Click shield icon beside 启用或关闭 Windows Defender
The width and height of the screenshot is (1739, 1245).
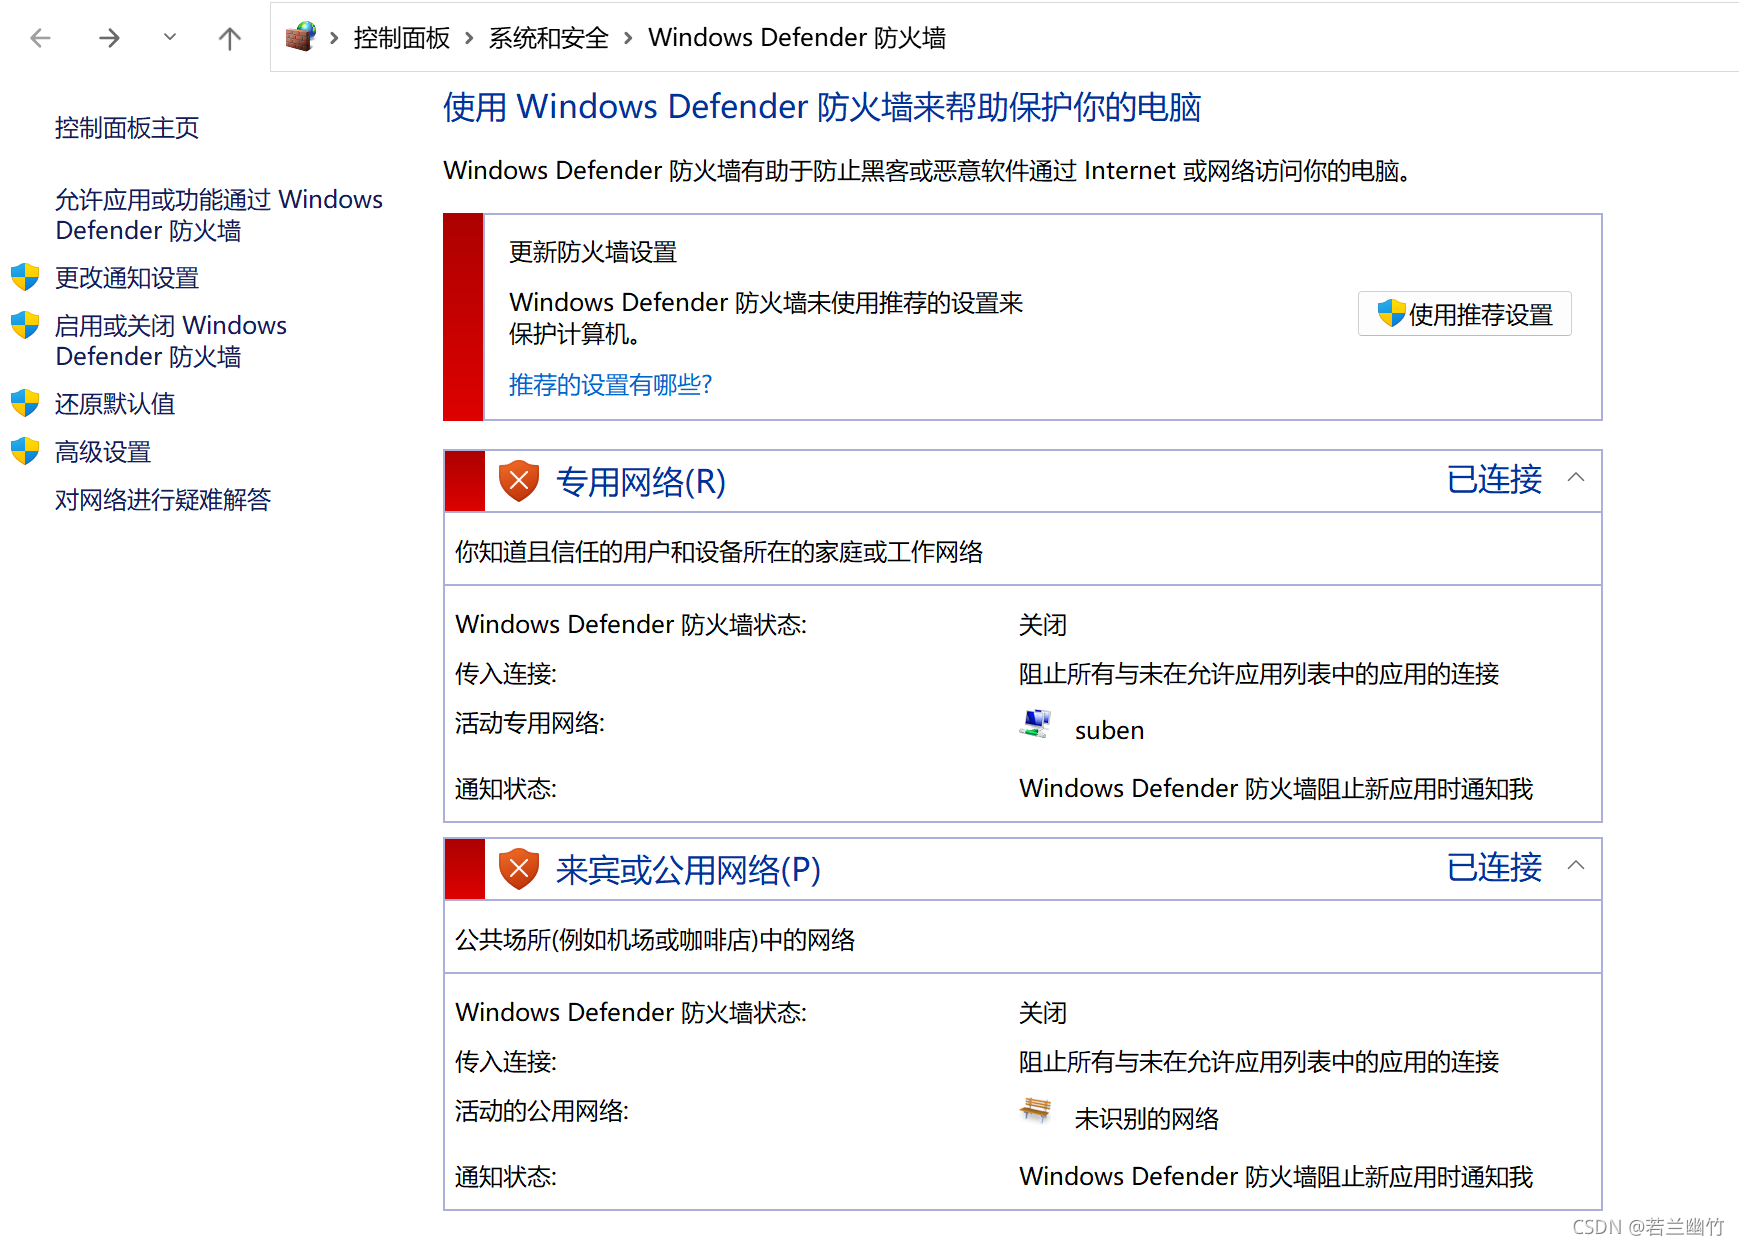click(25, 325)
